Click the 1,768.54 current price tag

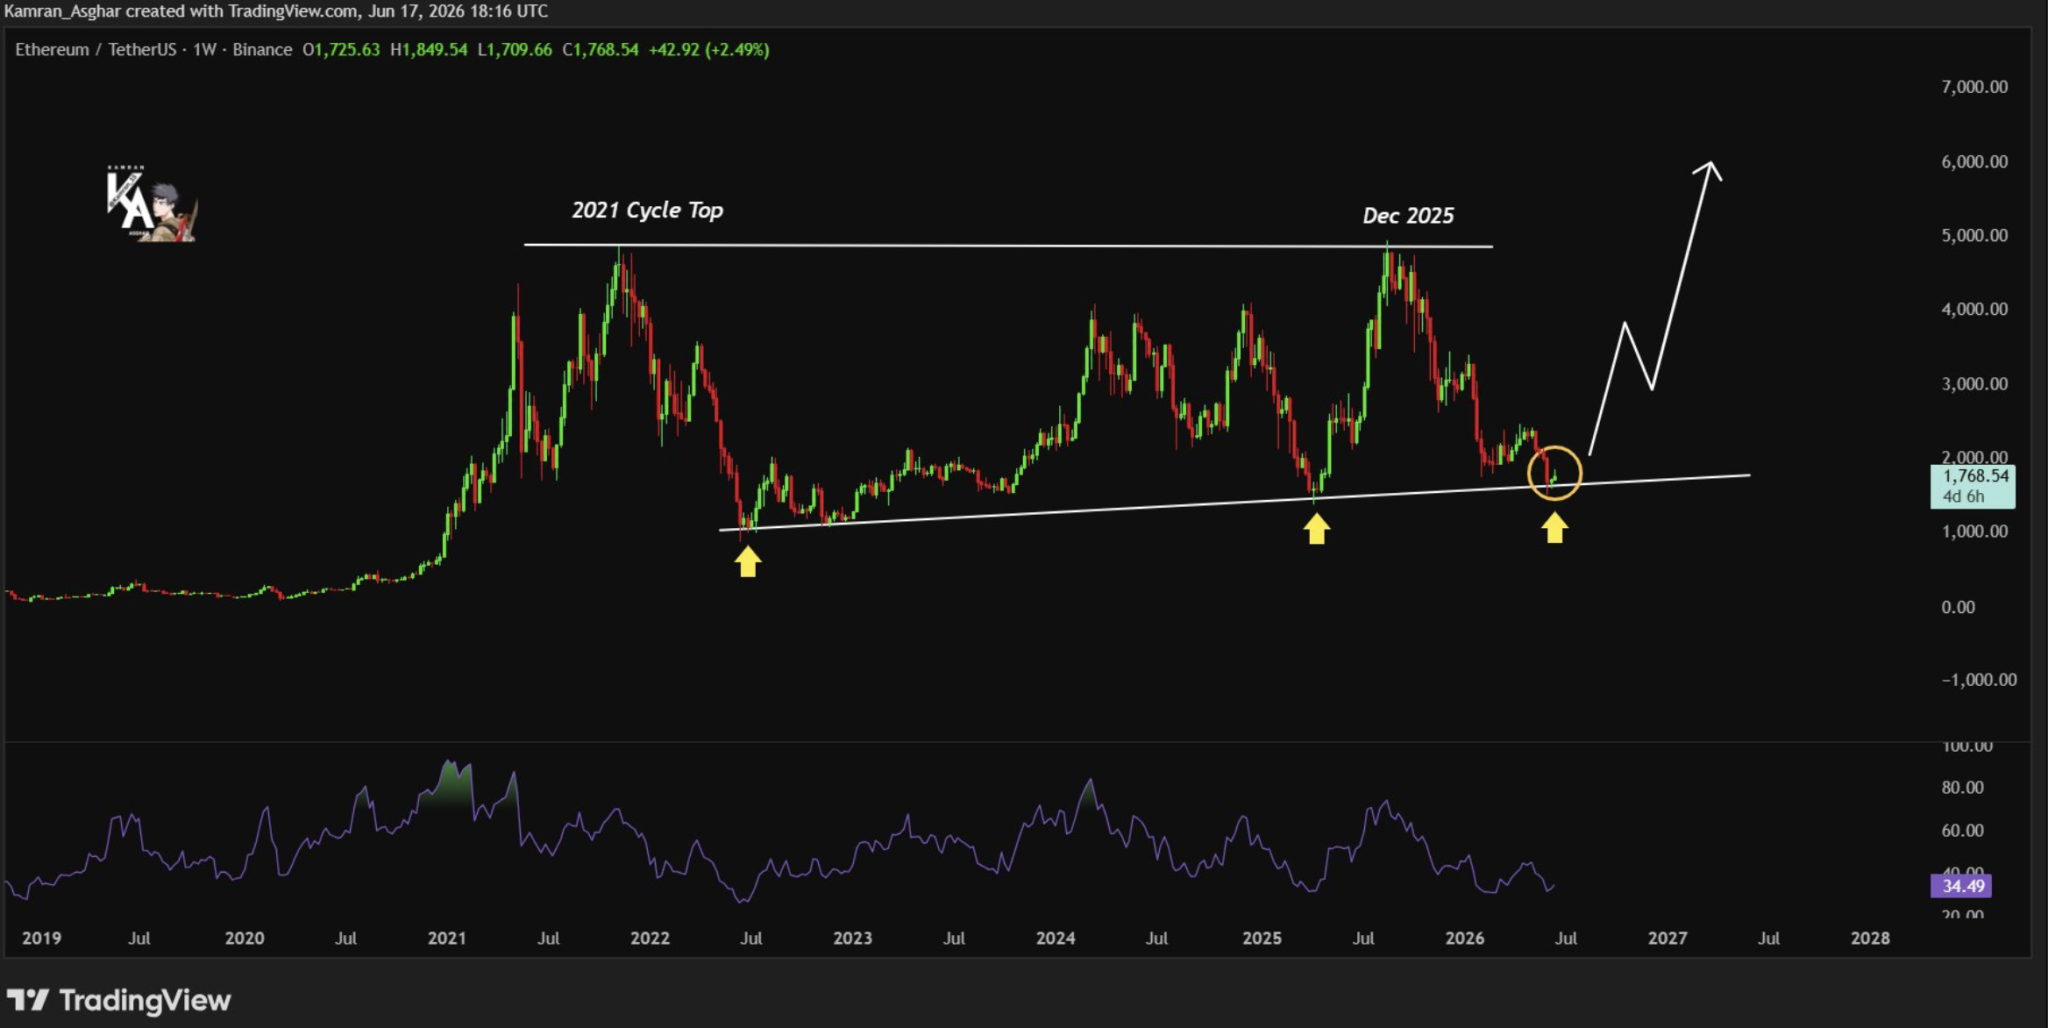pos(1973,486)
